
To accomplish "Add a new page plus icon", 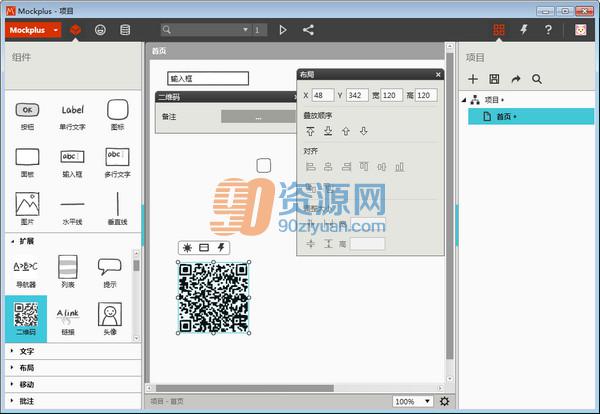I will [473, 79].
